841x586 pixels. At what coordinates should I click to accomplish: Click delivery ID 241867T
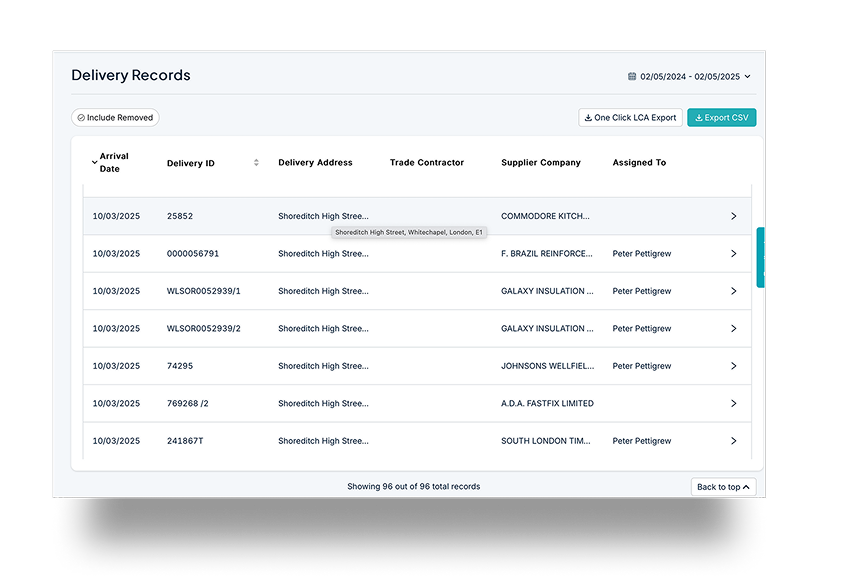click(x=185, y=441)
